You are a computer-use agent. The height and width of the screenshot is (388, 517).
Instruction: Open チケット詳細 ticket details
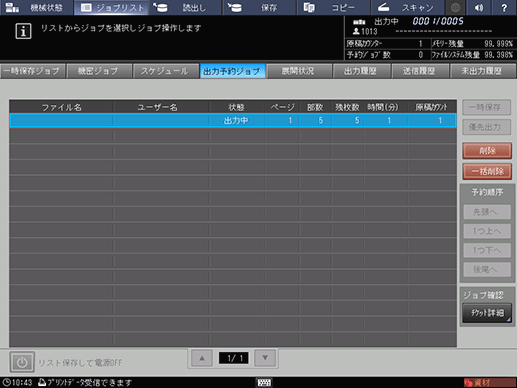pos(487,313)
